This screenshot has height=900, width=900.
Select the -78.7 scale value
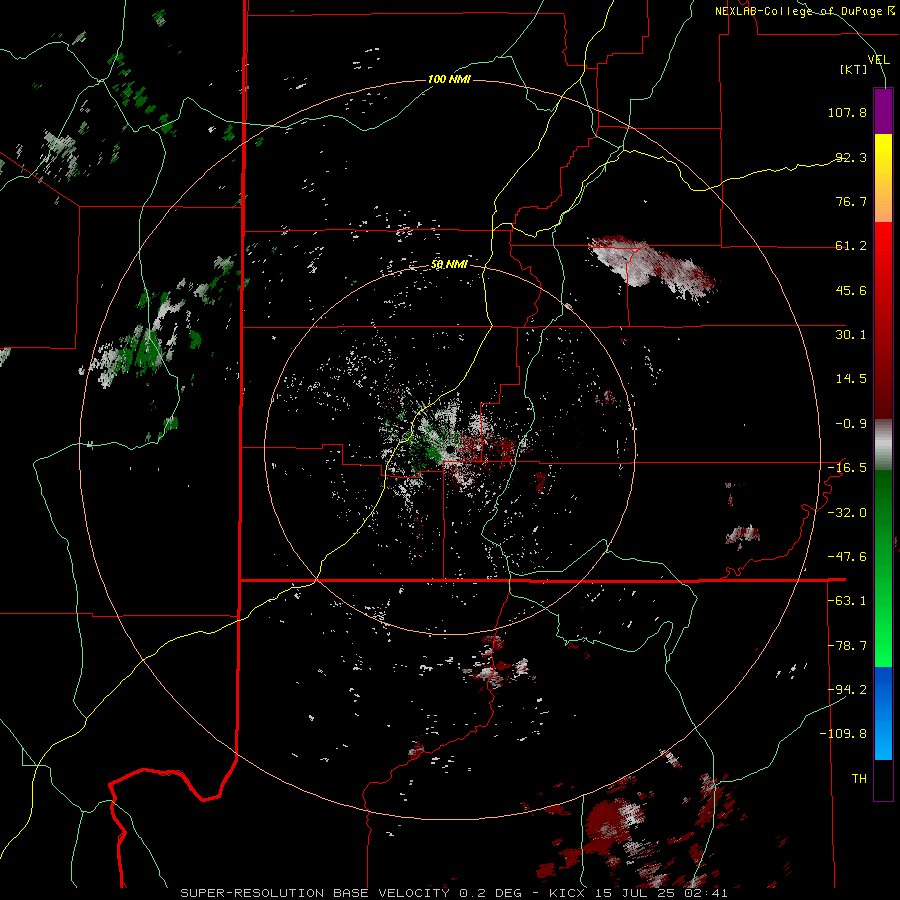tap(847, 646)
